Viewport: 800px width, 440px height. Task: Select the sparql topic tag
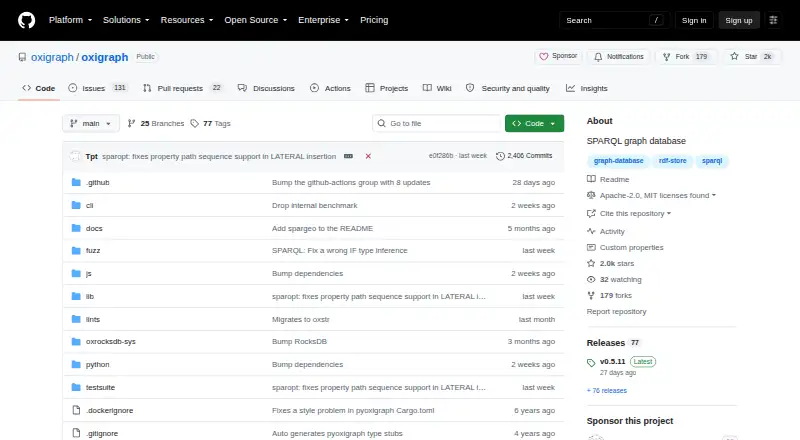click(712, 161)
